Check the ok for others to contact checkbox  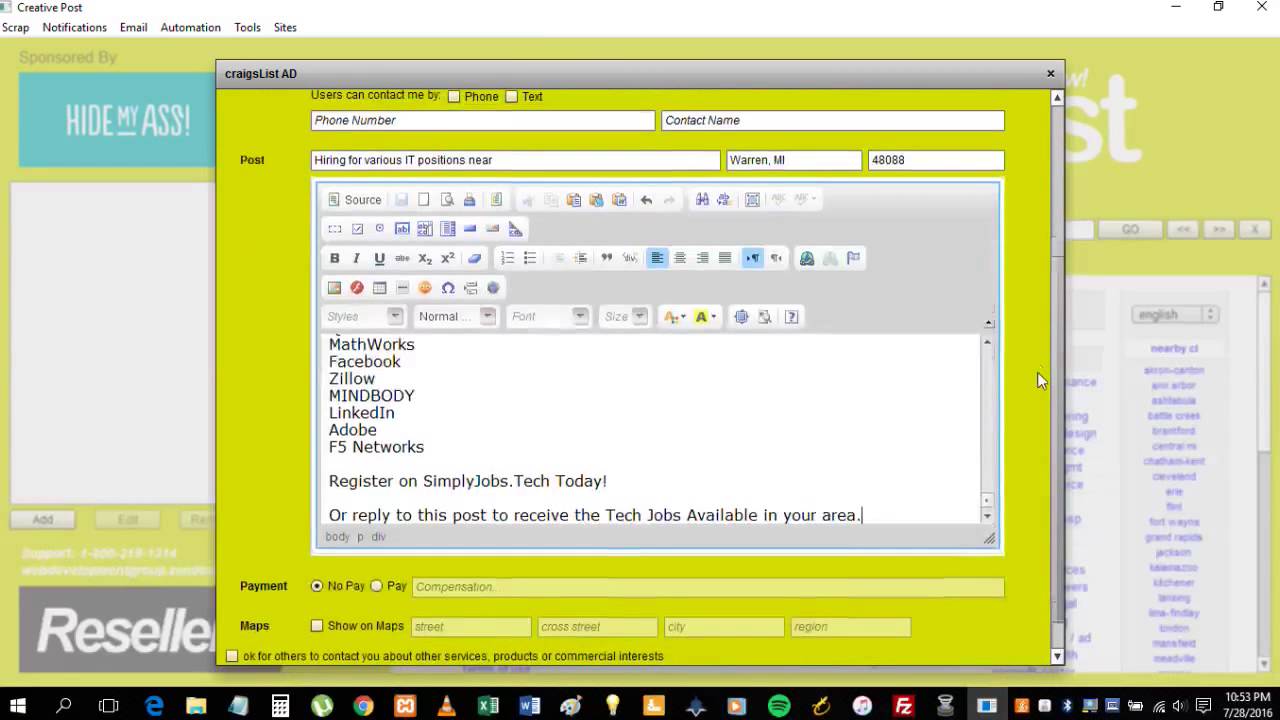click(x=232, y=656)
